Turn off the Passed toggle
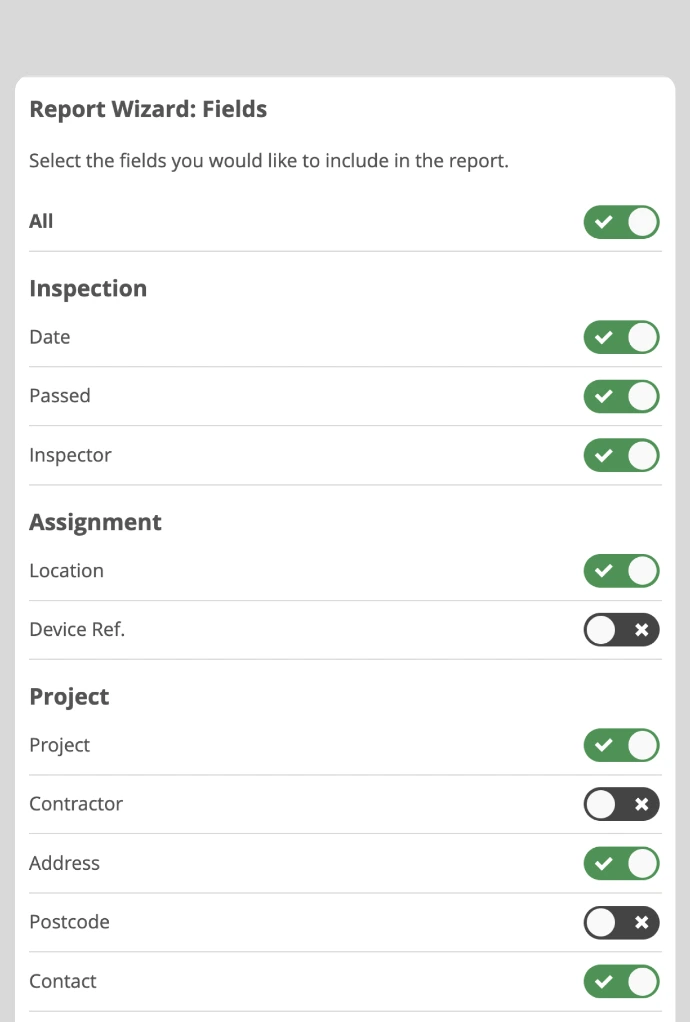The width and height of the screenshot is (690, 1022). click(x=621, y=396)
